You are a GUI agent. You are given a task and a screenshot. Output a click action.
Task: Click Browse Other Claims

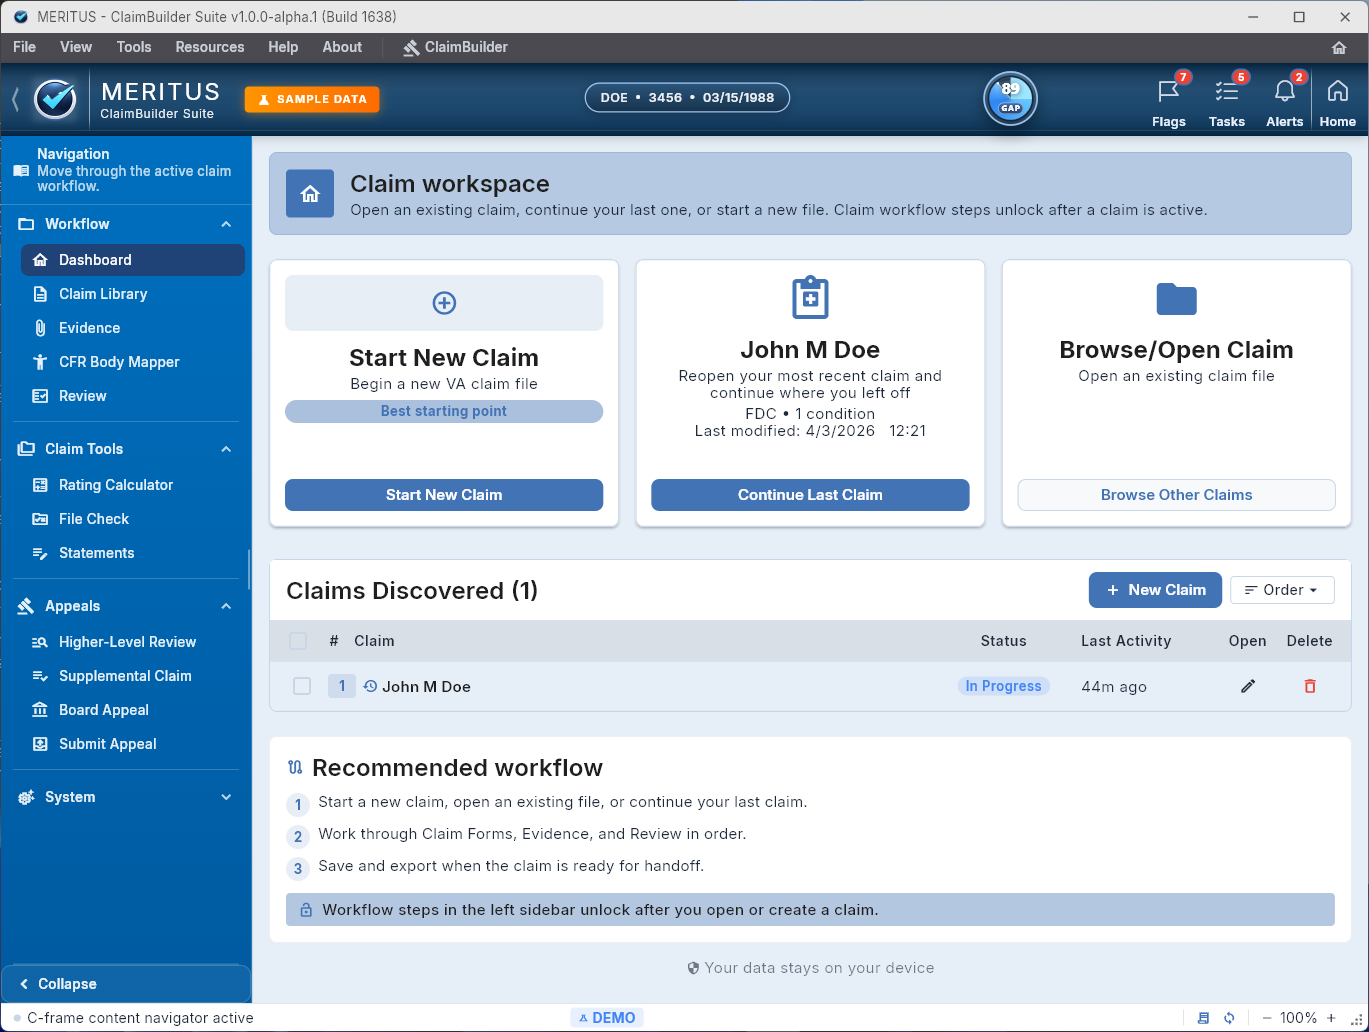(1176, 494)
